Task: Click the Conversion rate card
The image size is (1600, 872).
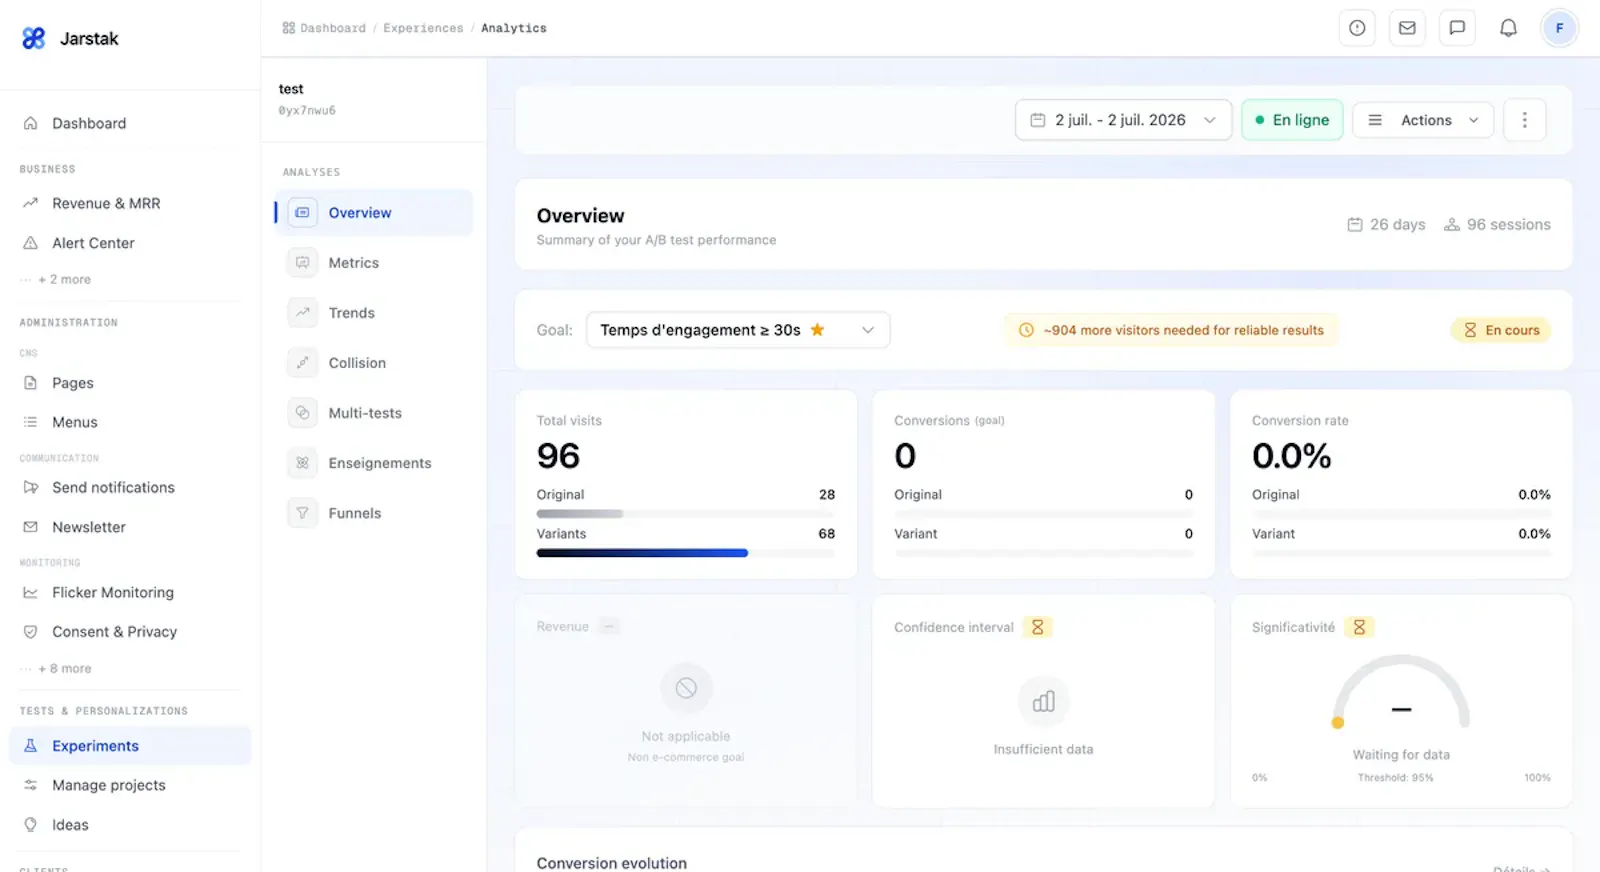Action: [x=1401, y=484]
